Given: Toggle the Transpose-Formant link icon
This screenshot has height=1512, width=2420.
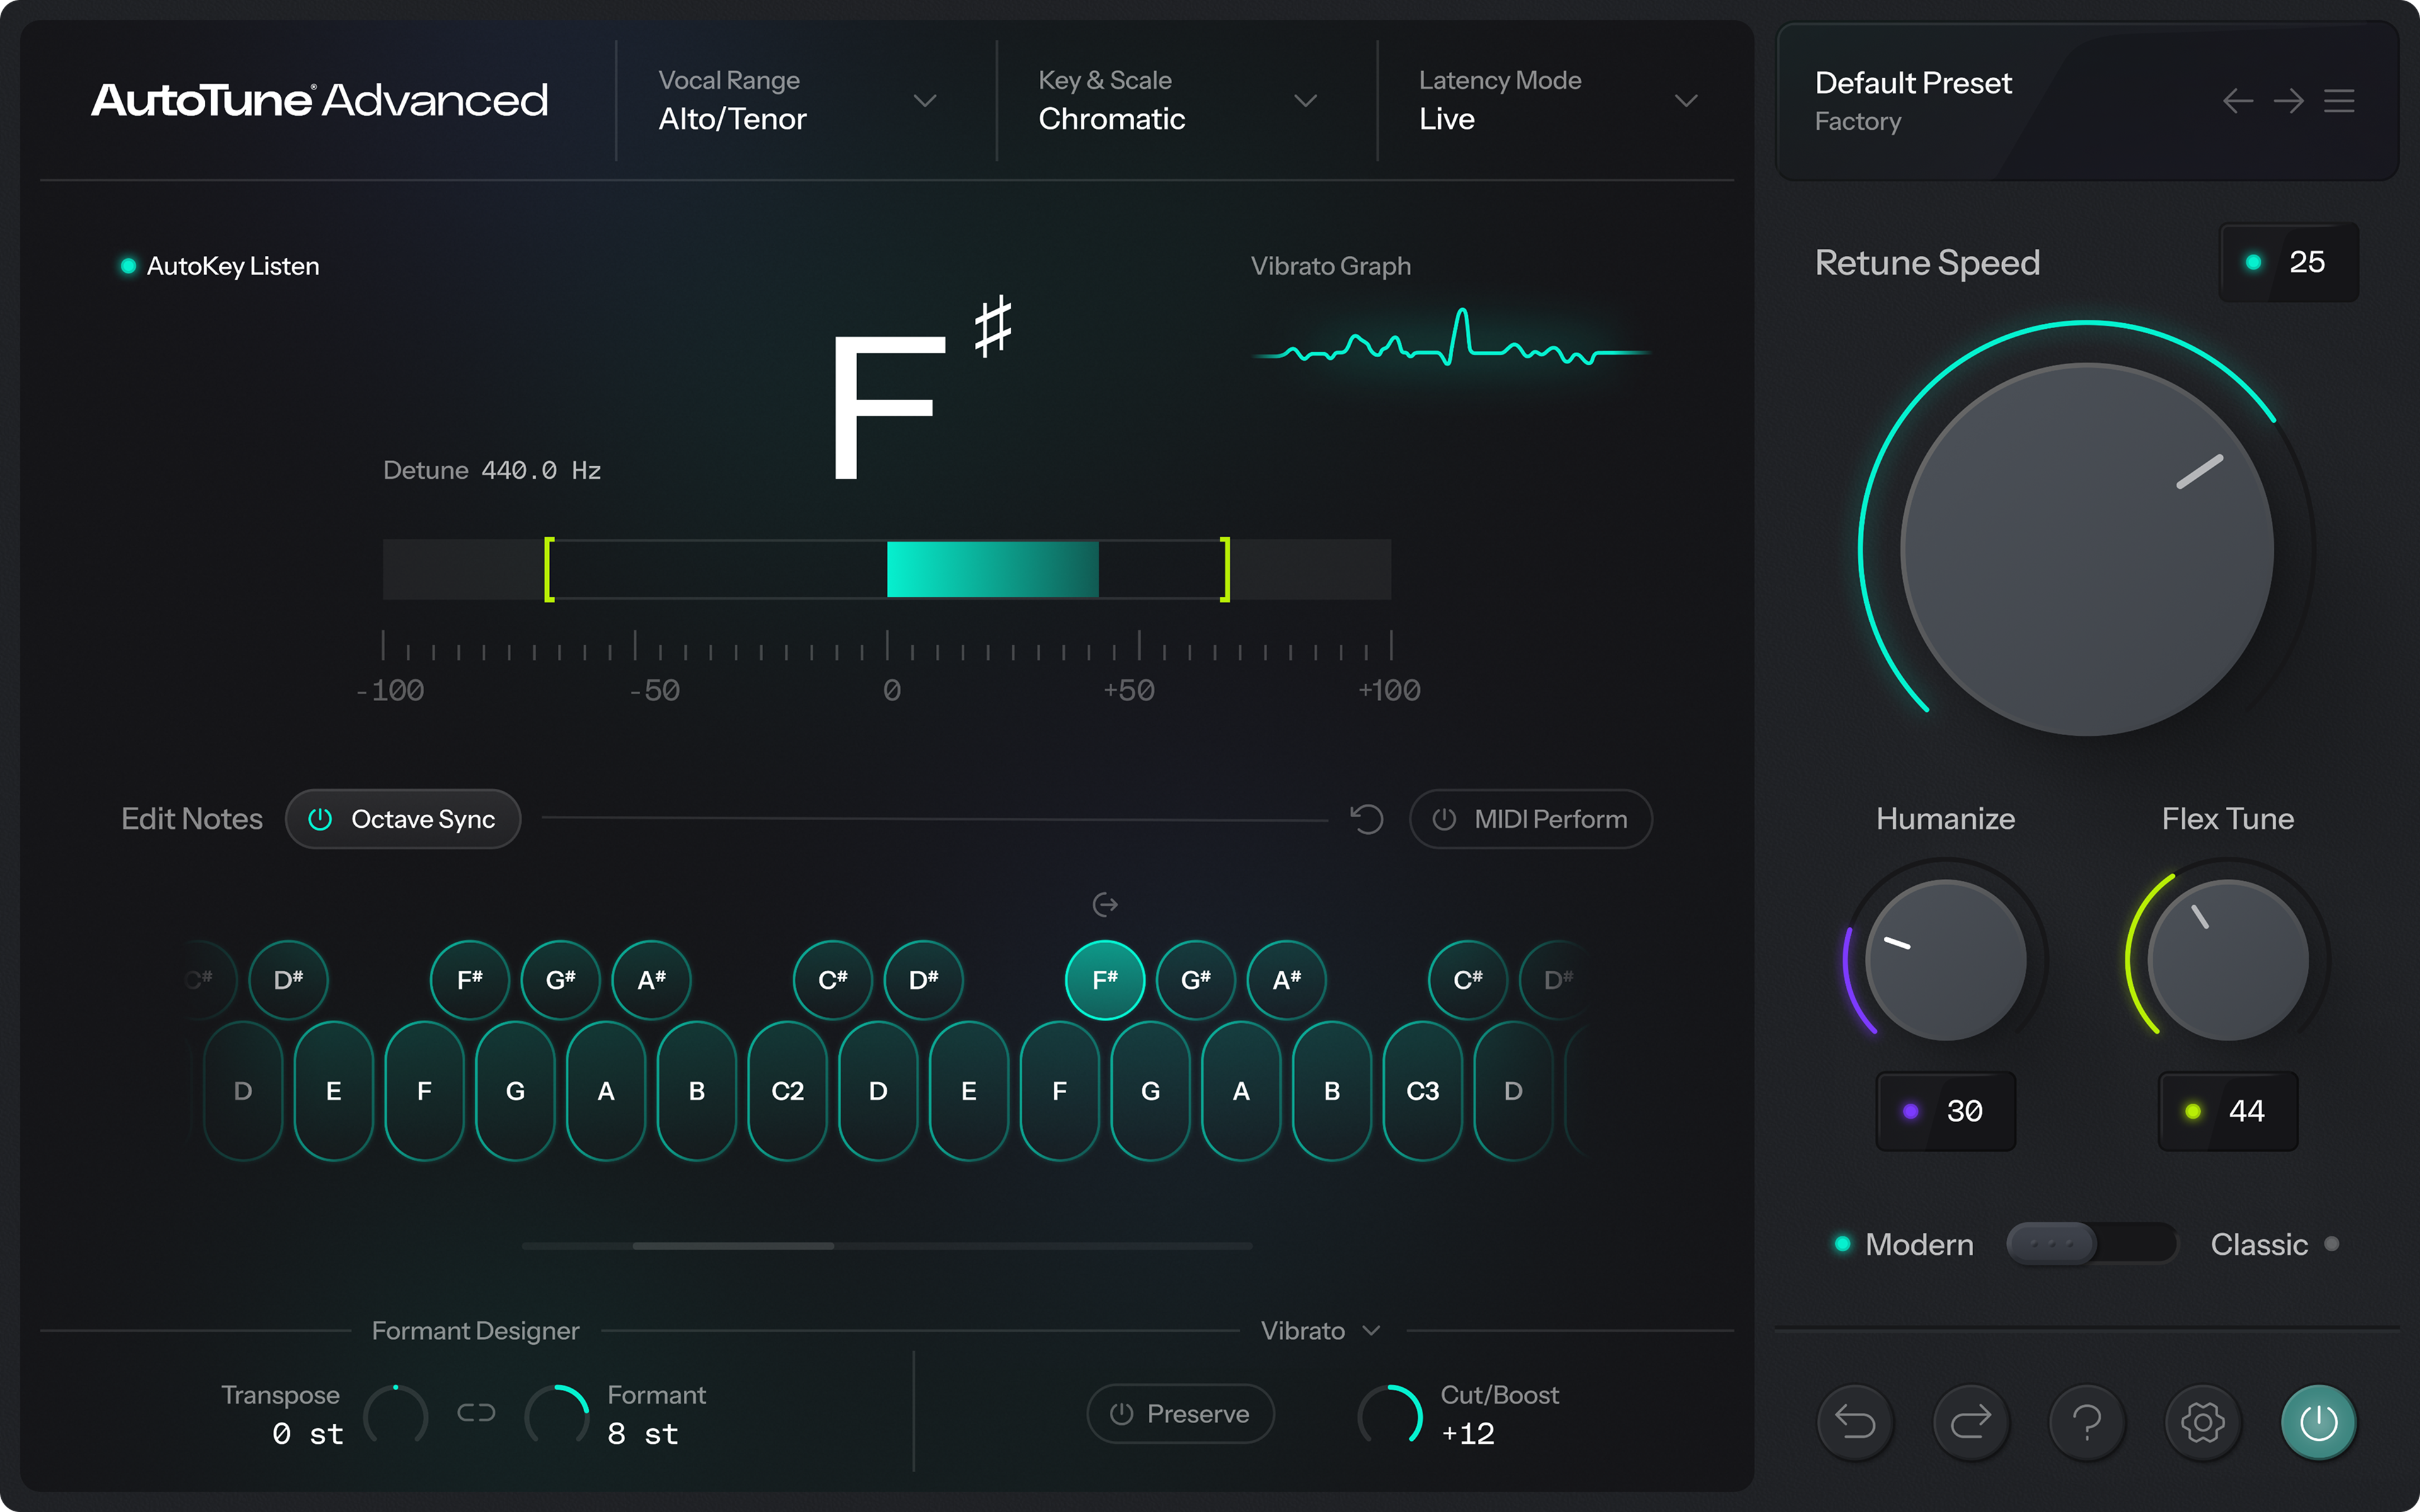Looking at the screenshot, I should [476, 1413].
